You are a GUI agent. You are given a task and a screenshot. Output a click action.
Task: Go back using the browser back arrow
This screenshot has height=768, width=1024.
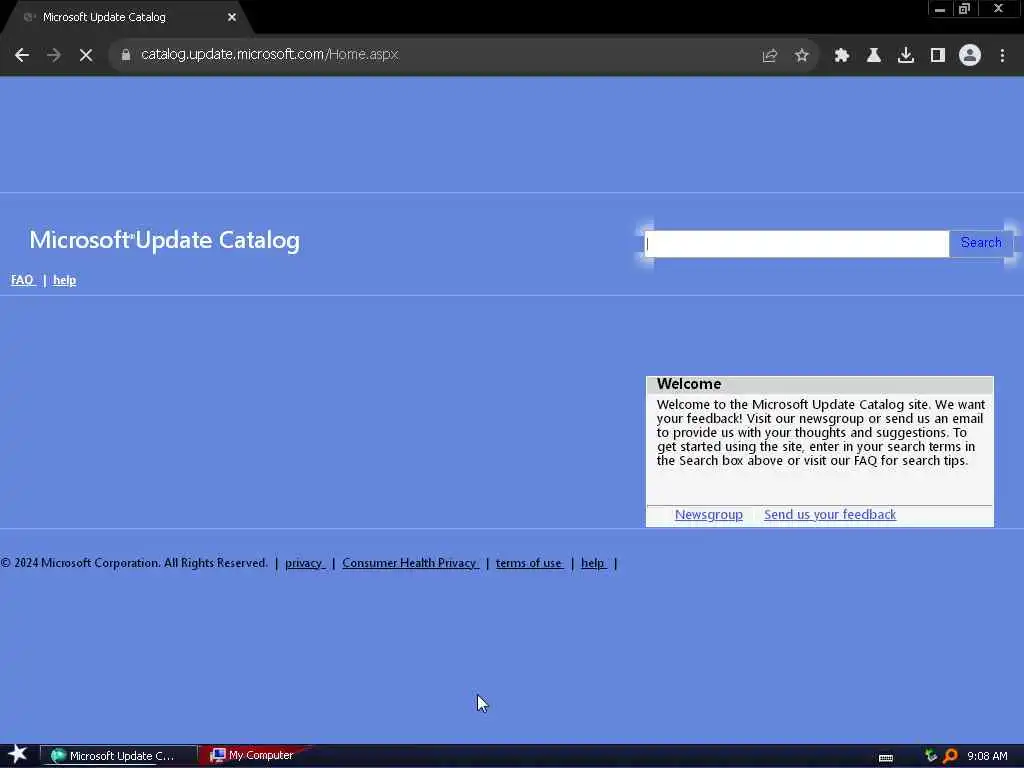click(22, 55)
